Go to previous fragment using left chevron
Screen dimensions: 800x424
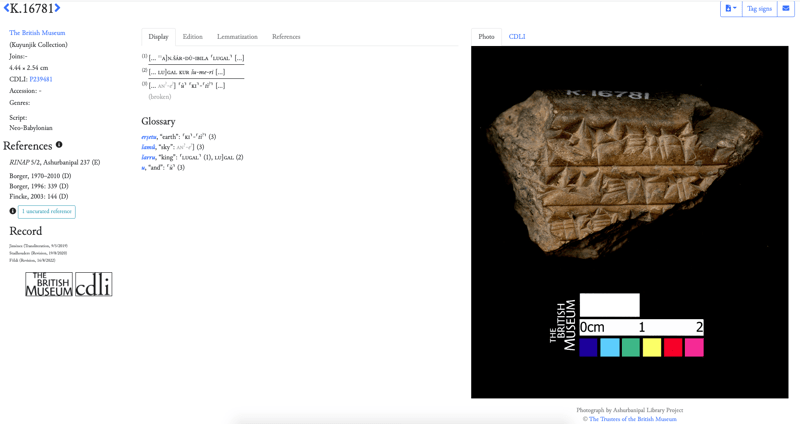click(x=6, y=9)
